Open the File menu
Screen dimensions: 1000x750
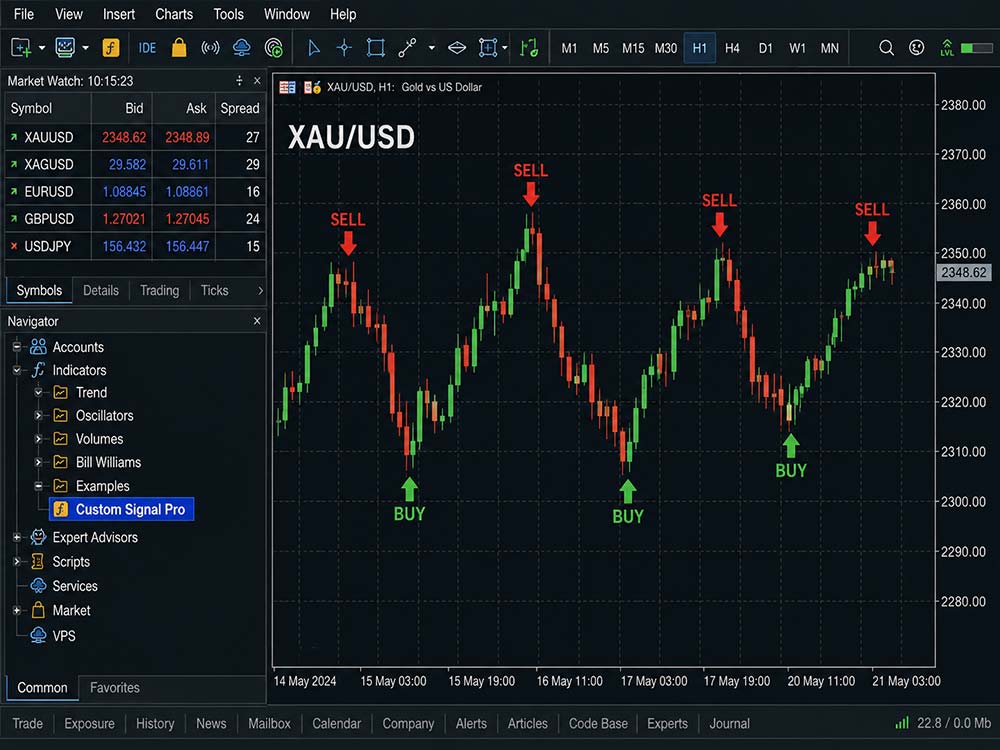tap(24, 14)
